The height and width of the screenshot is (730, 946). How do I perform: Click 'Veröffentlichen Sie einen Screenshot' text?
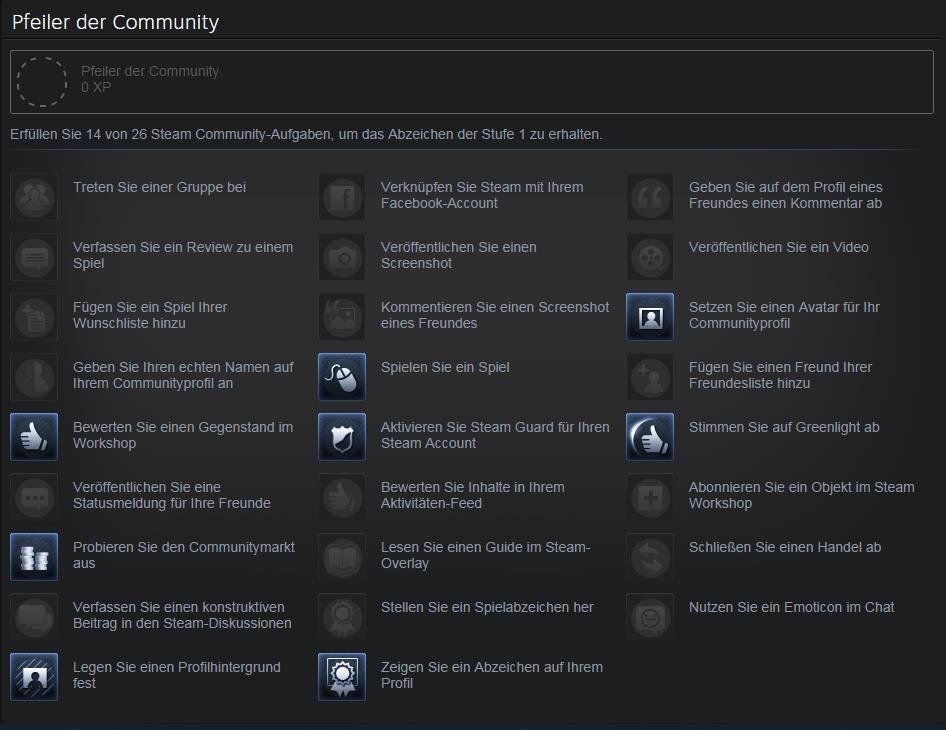pyautogui.click(x=459, y=255)
